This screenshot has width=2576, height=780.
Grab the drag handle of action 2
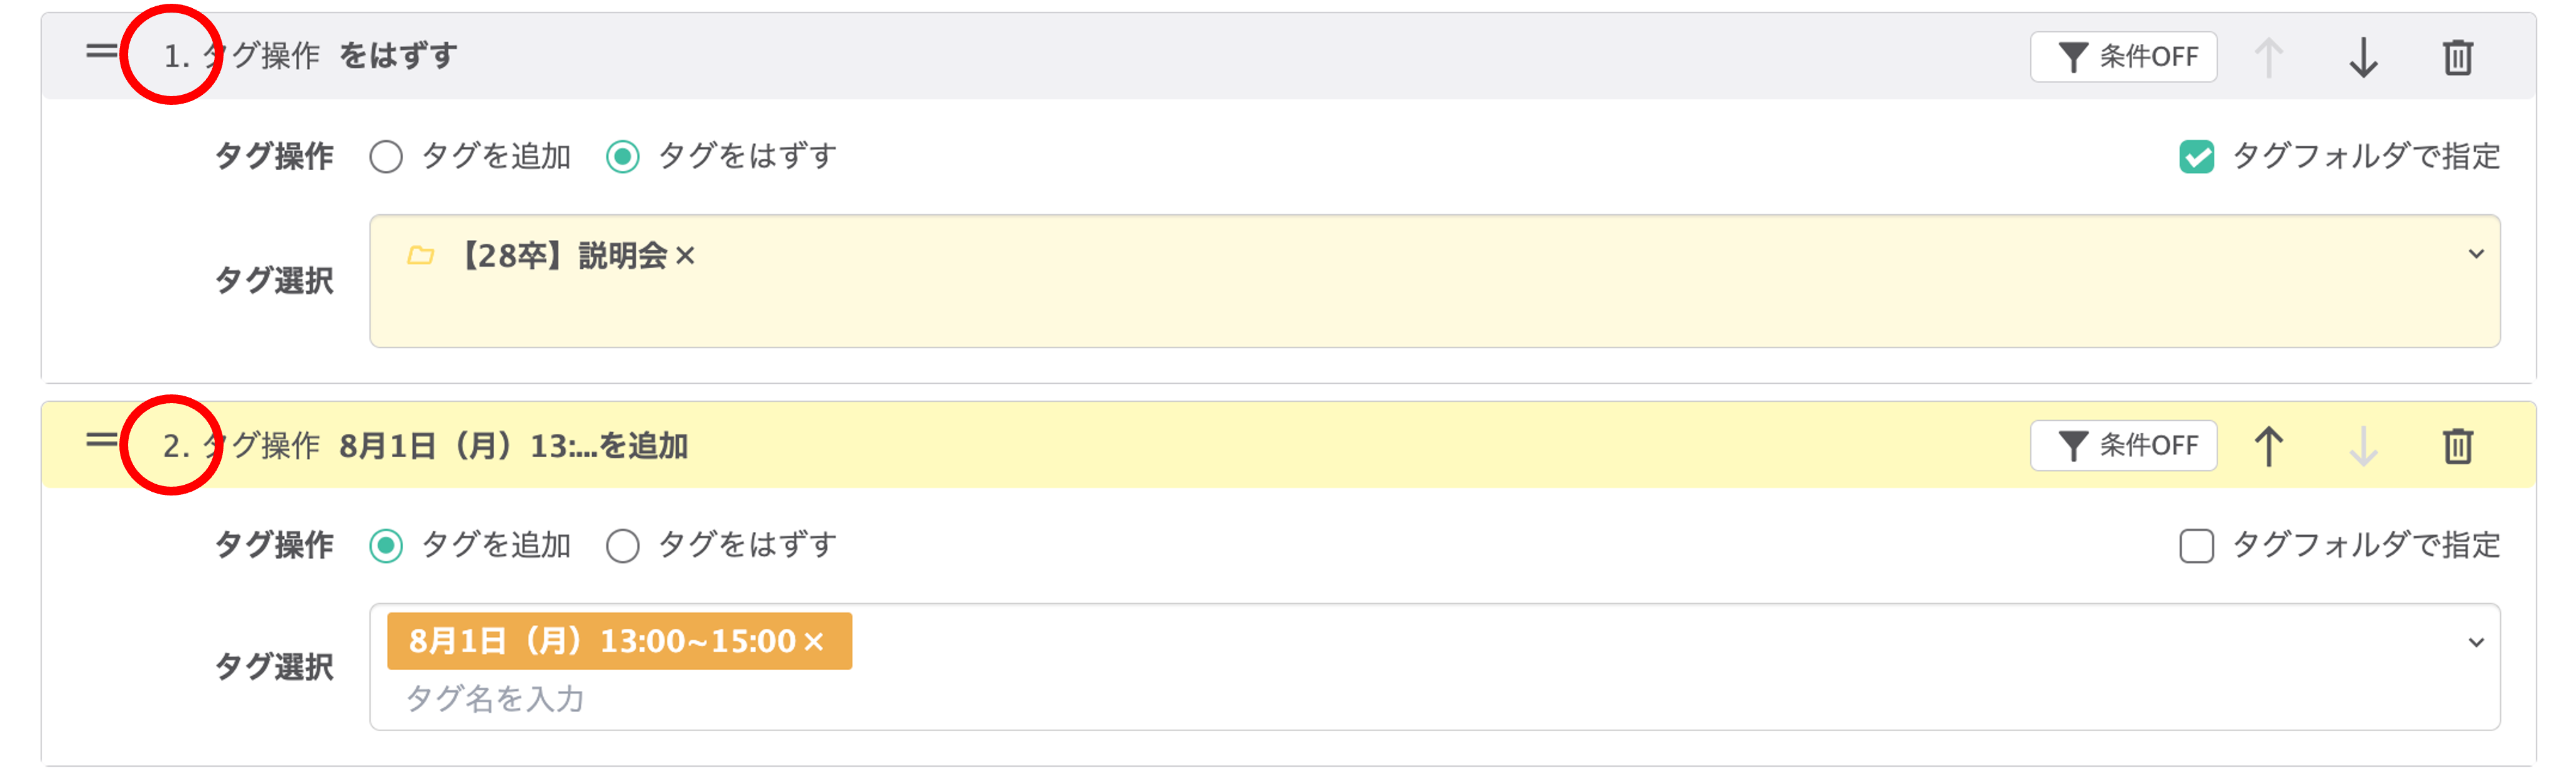click(101, 440)
